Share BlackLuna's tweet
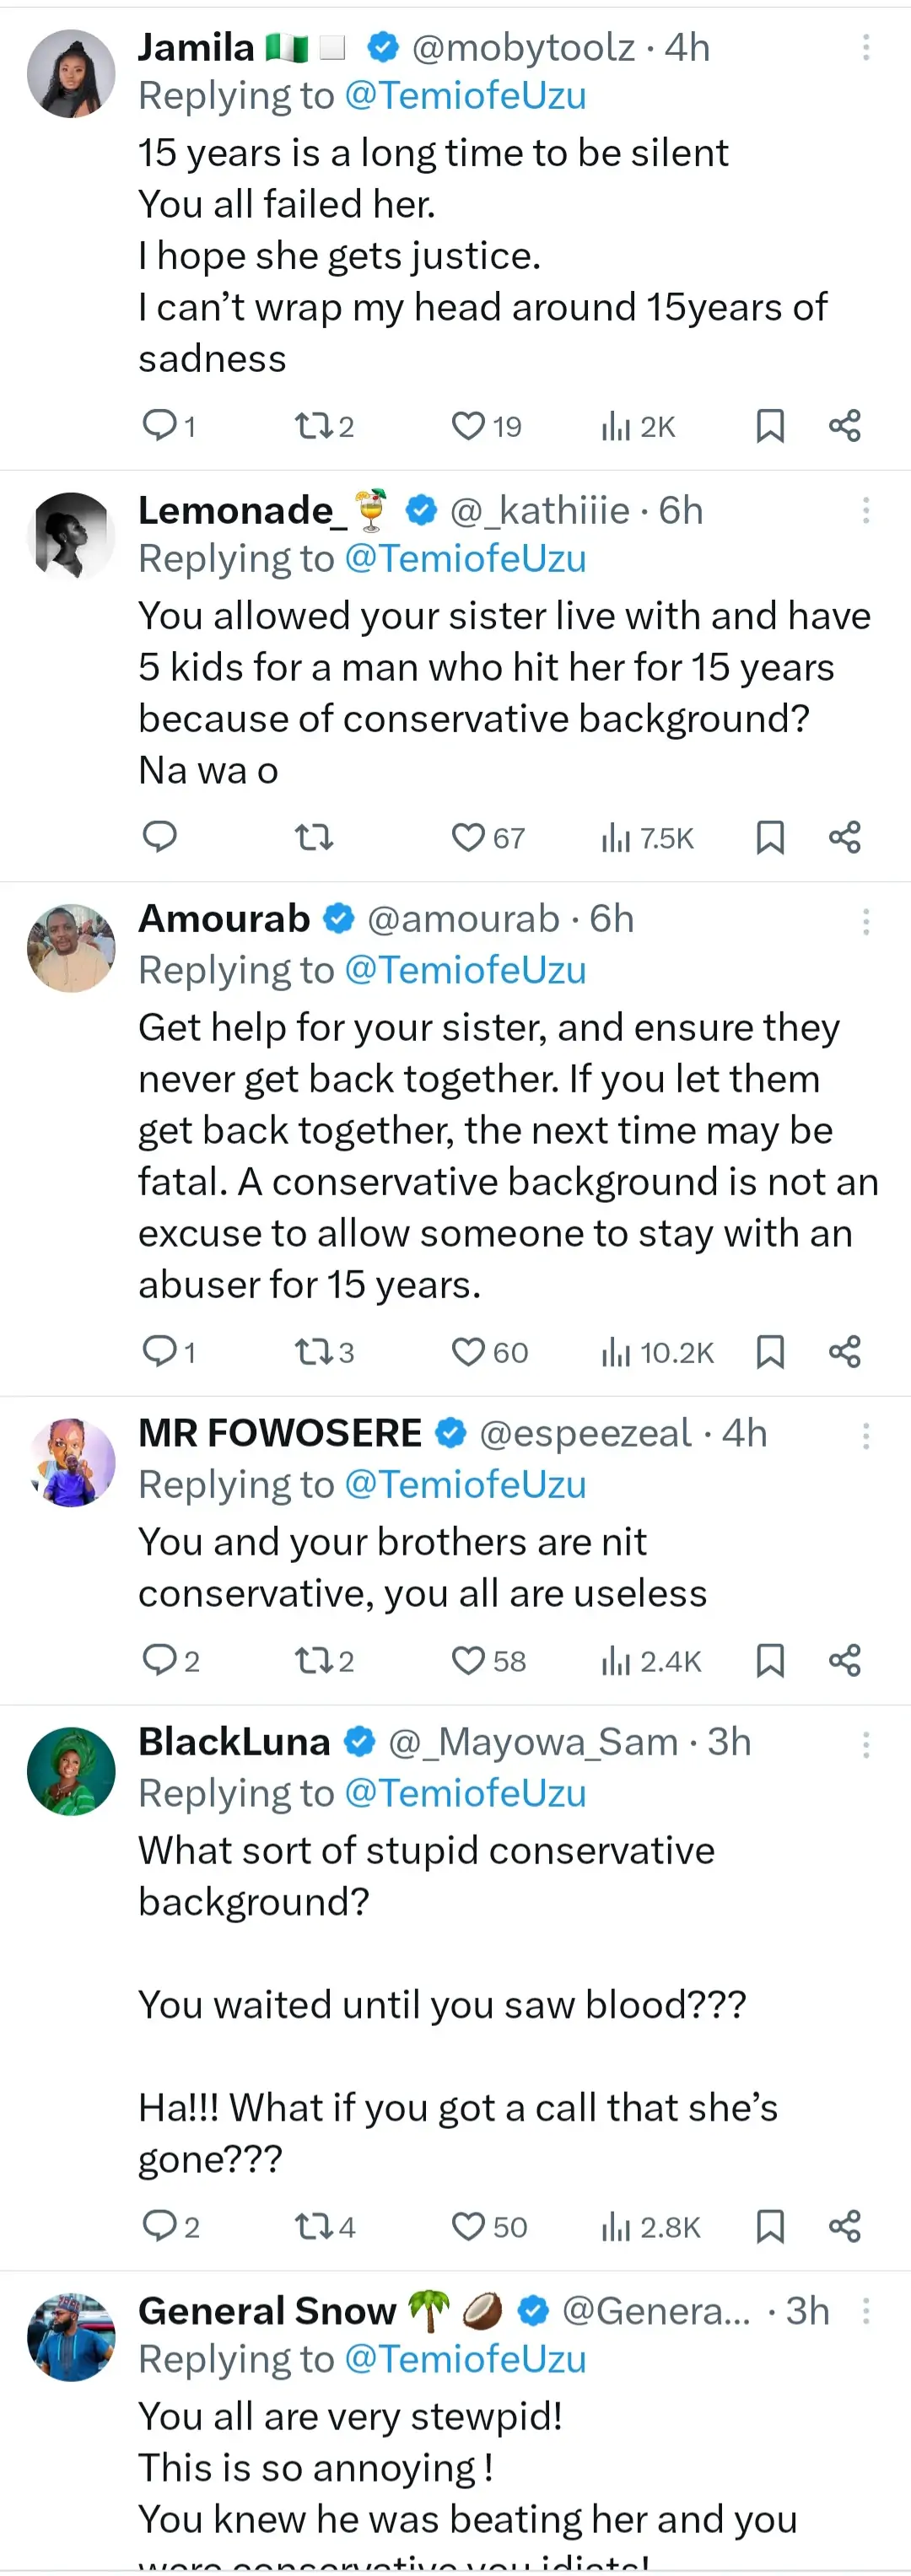Image resolution: width=911 pixels, height=2576 pixels. [x=844, y=2226]
